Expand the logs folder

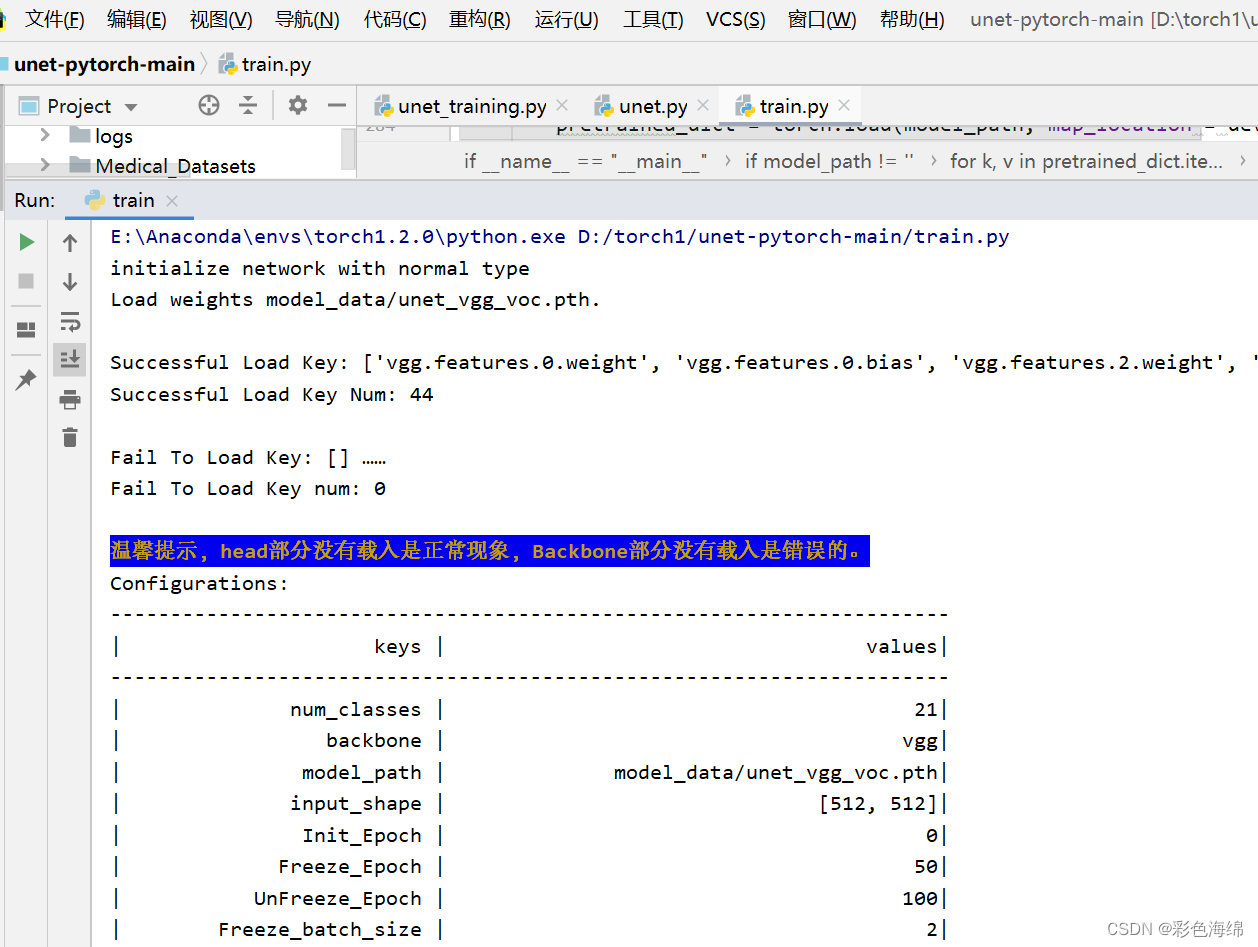(43, 136)
